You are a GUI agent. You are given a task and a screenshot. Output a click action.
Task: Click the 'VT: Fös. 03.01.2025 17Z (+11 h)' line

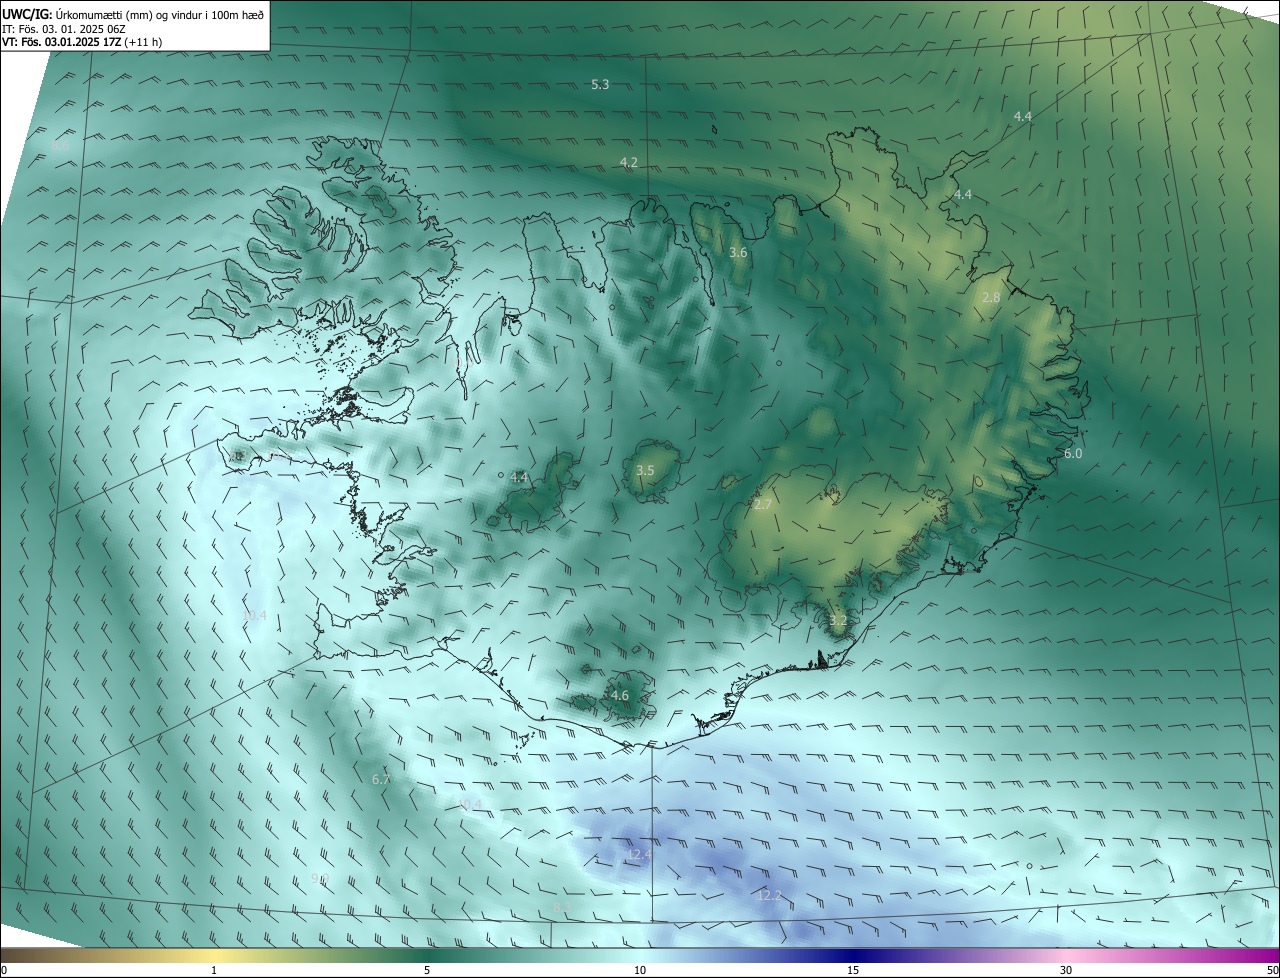click(82, 42)
